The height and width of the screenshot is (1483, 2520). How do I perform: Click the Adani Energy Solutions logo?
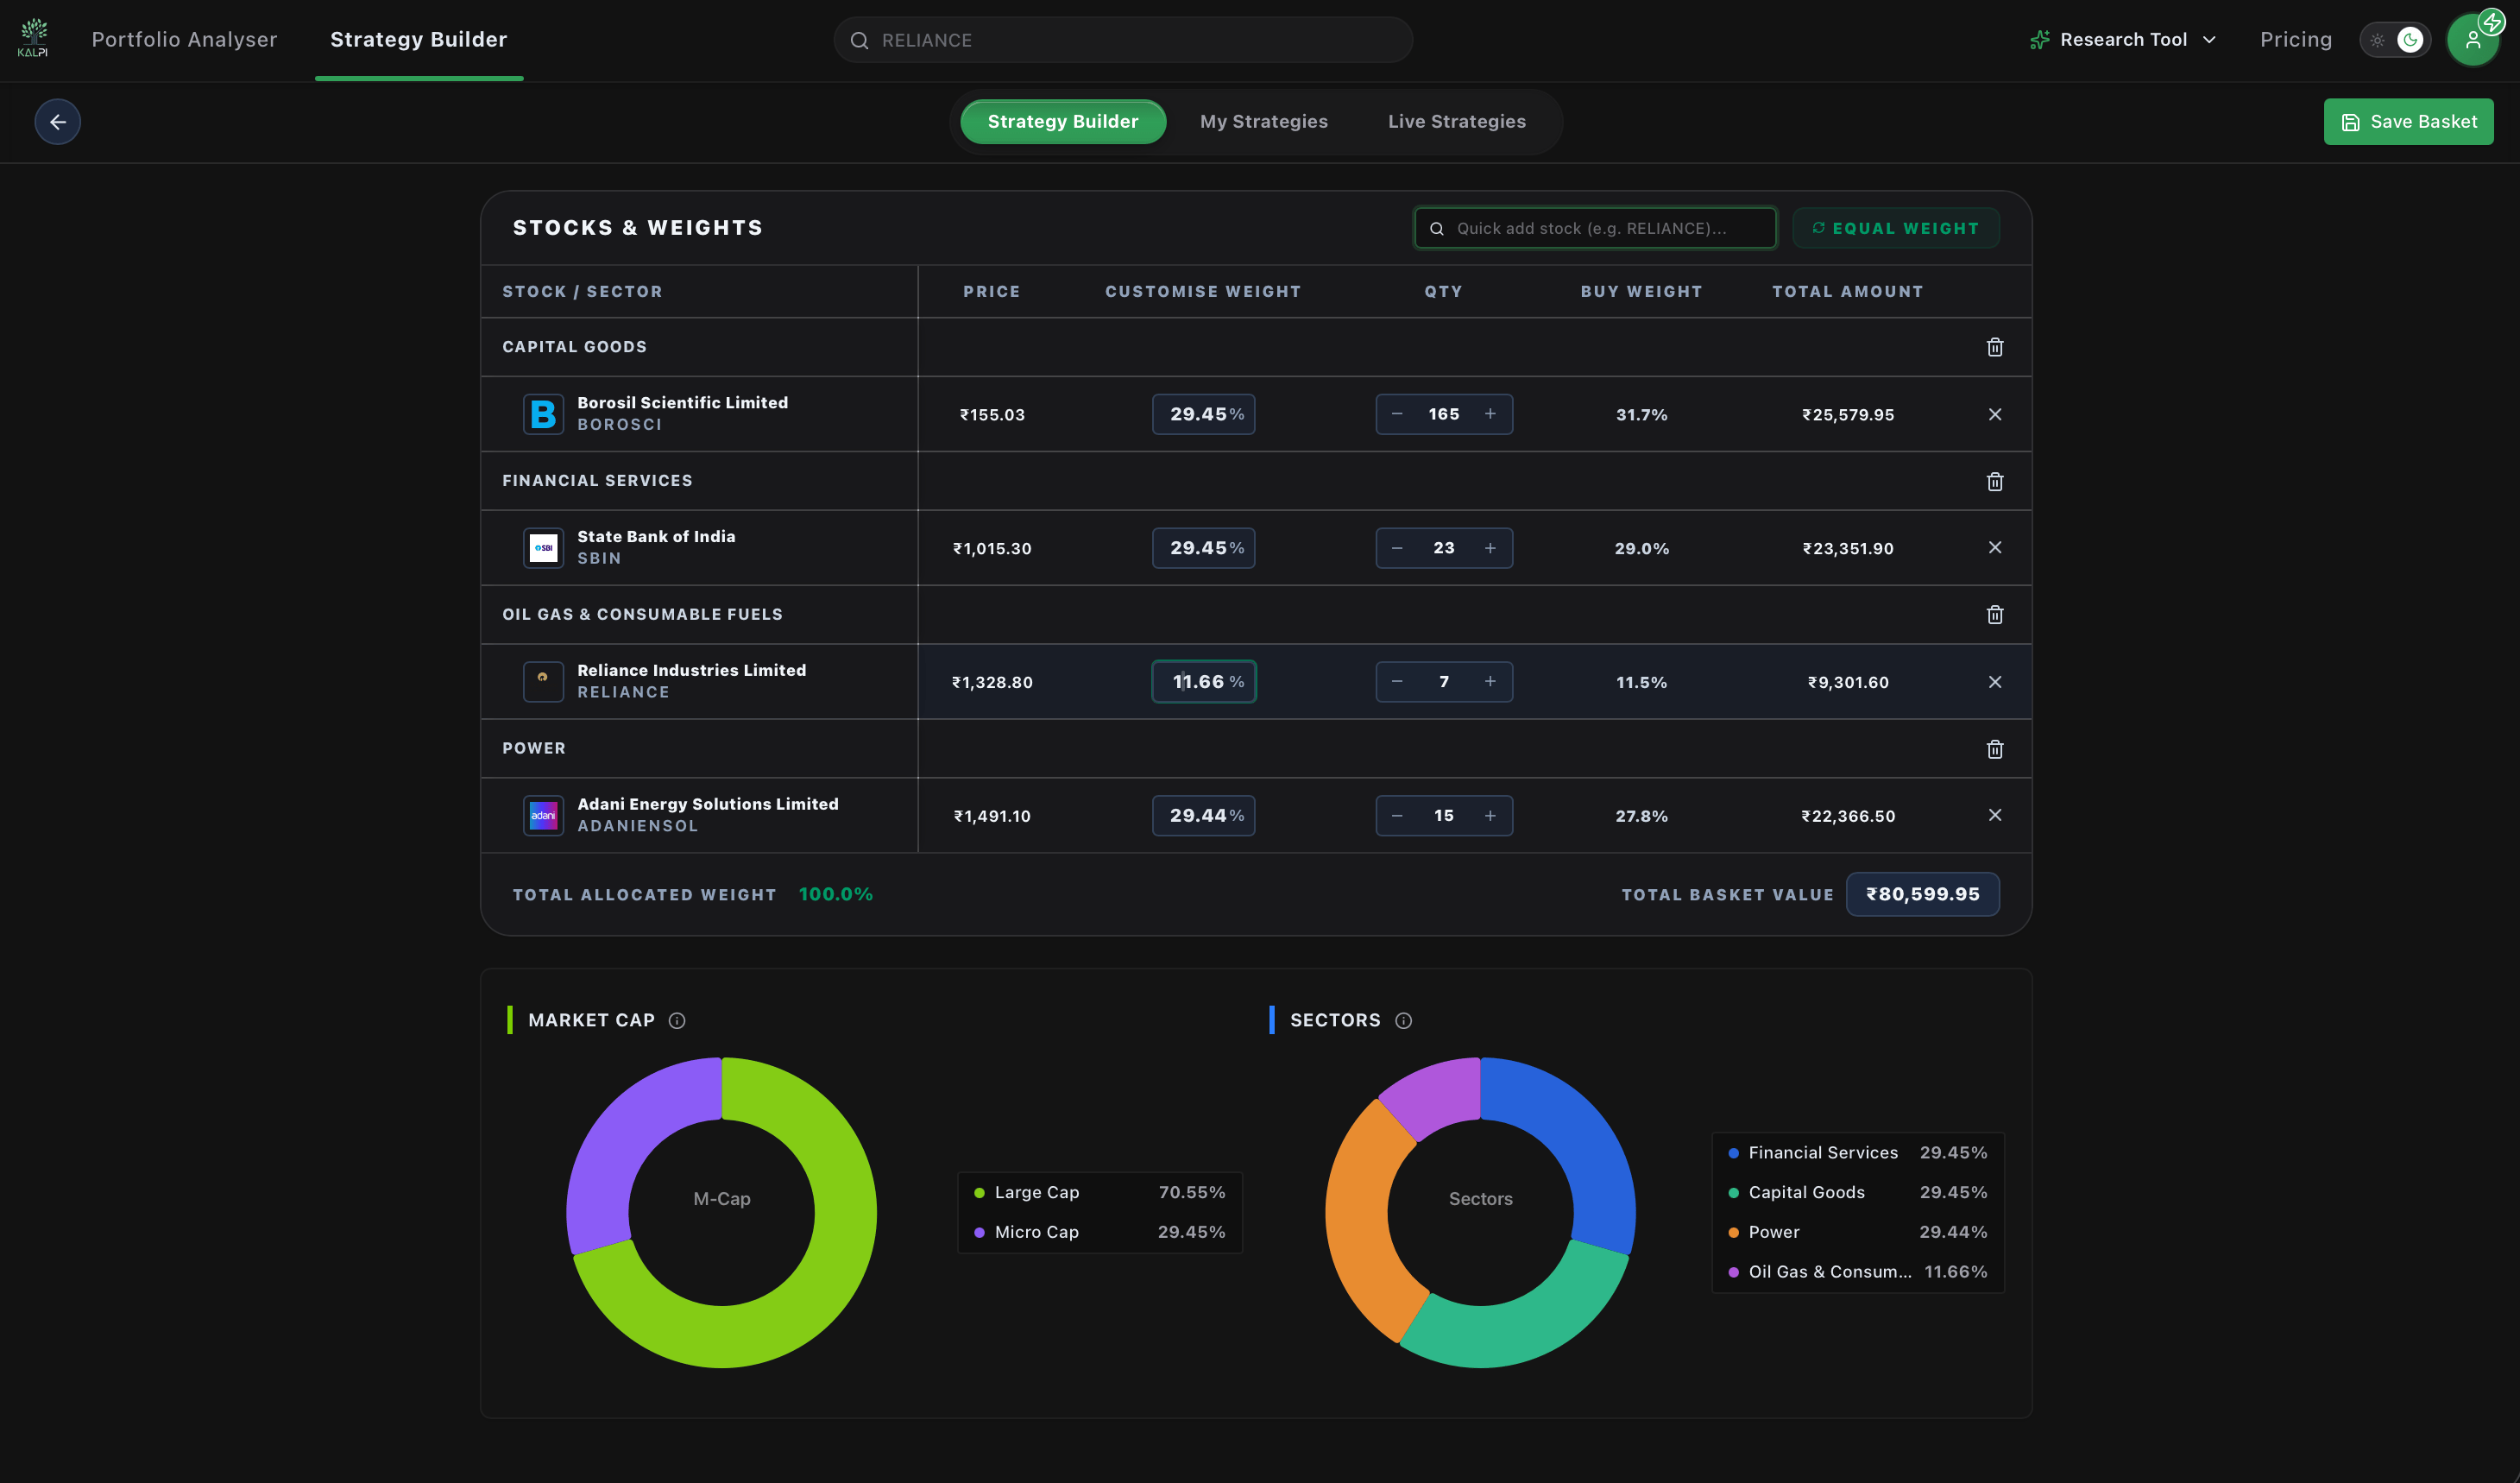(543, 816)
